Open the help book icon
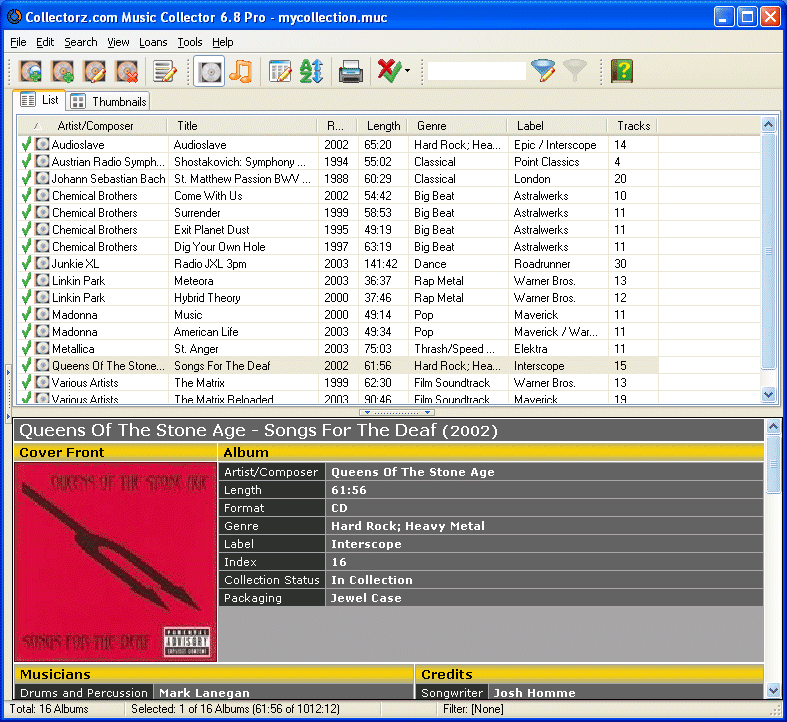787x722 pixels. coord(622,71)
